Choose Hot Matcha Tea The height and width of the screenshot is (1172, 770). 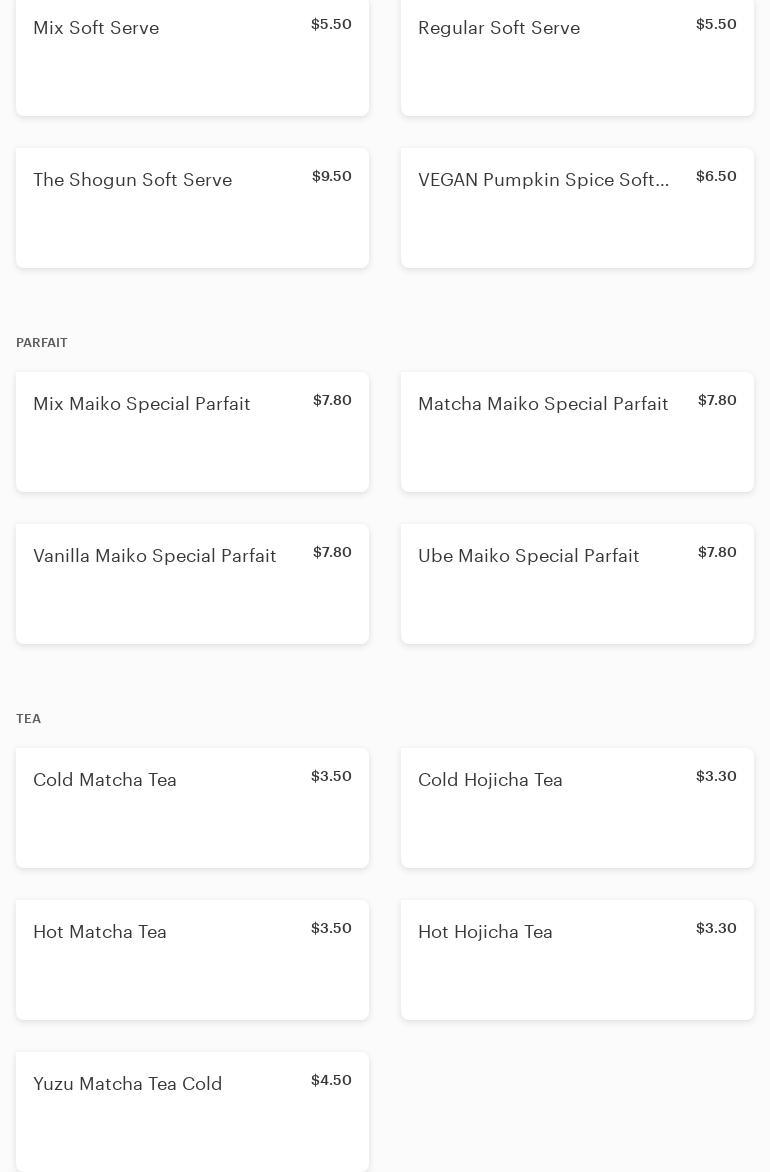click(x=192, y=960)
